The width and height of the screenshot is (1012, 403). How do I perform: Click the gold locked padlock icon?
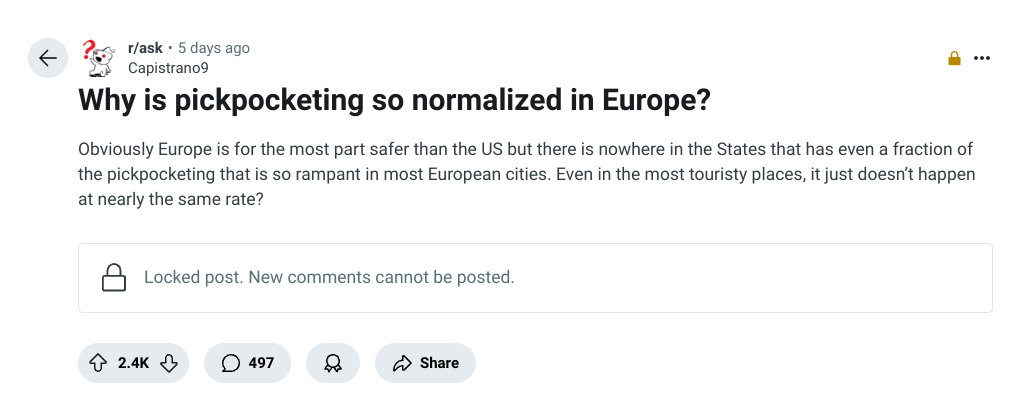tap(954, 58)
